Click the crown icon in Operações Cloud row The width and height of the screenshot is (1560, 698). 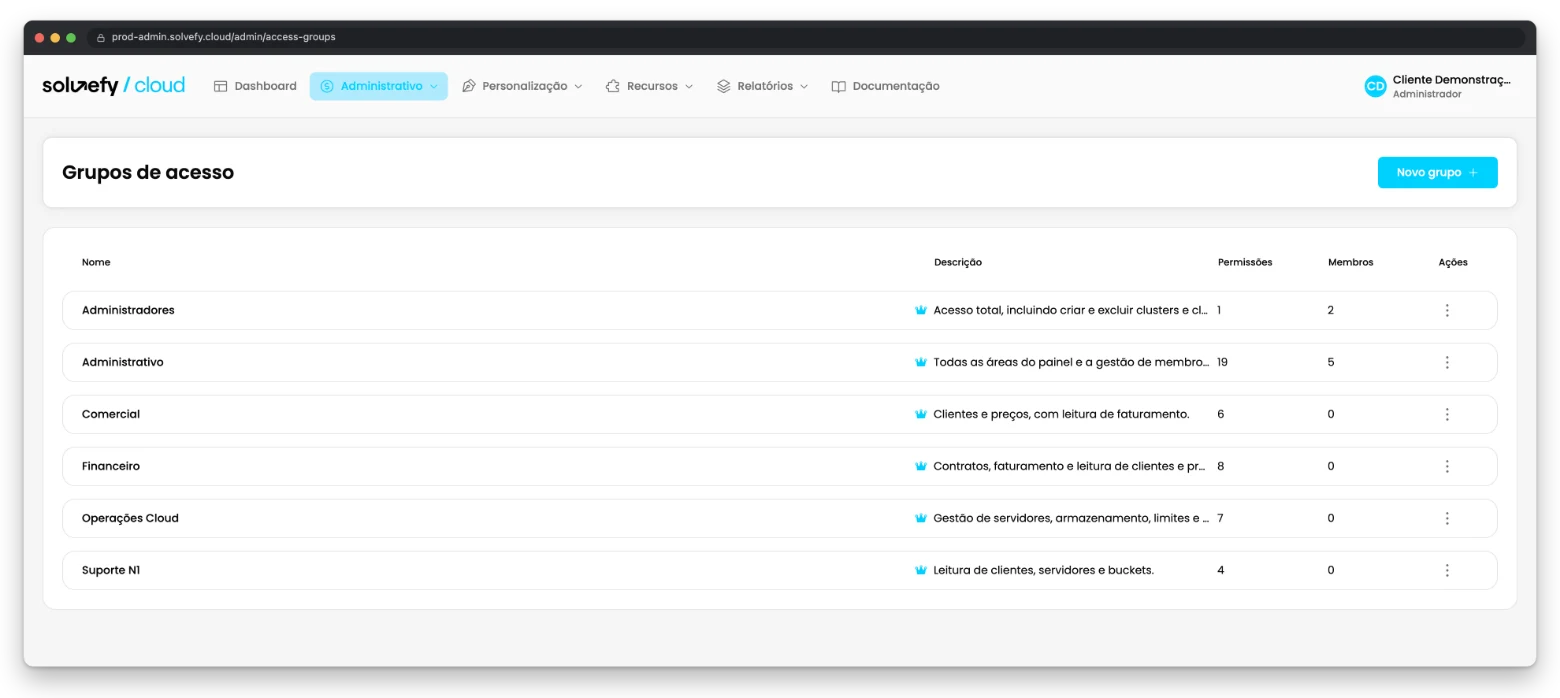tap(921, 518)
